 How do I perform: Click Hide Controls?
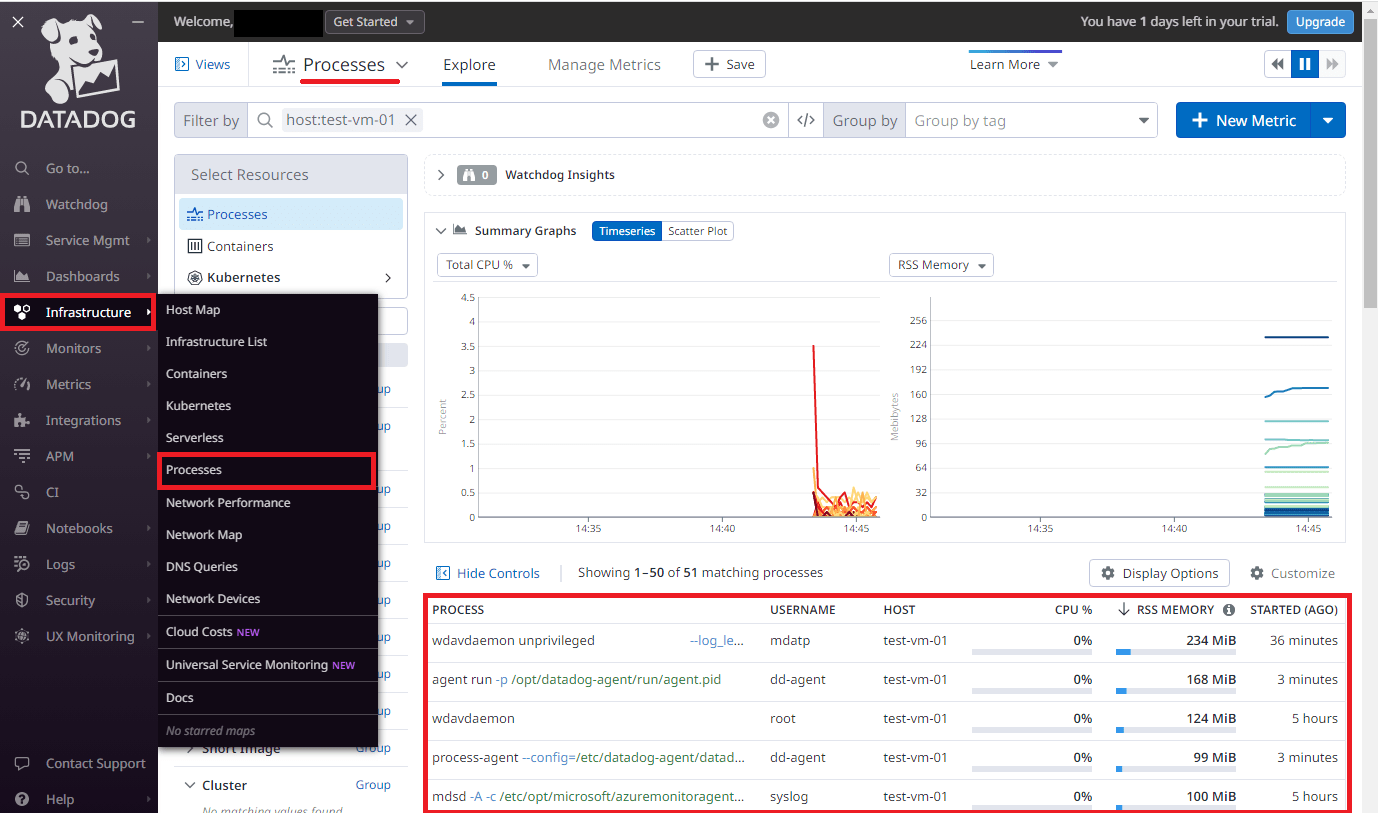488,573
